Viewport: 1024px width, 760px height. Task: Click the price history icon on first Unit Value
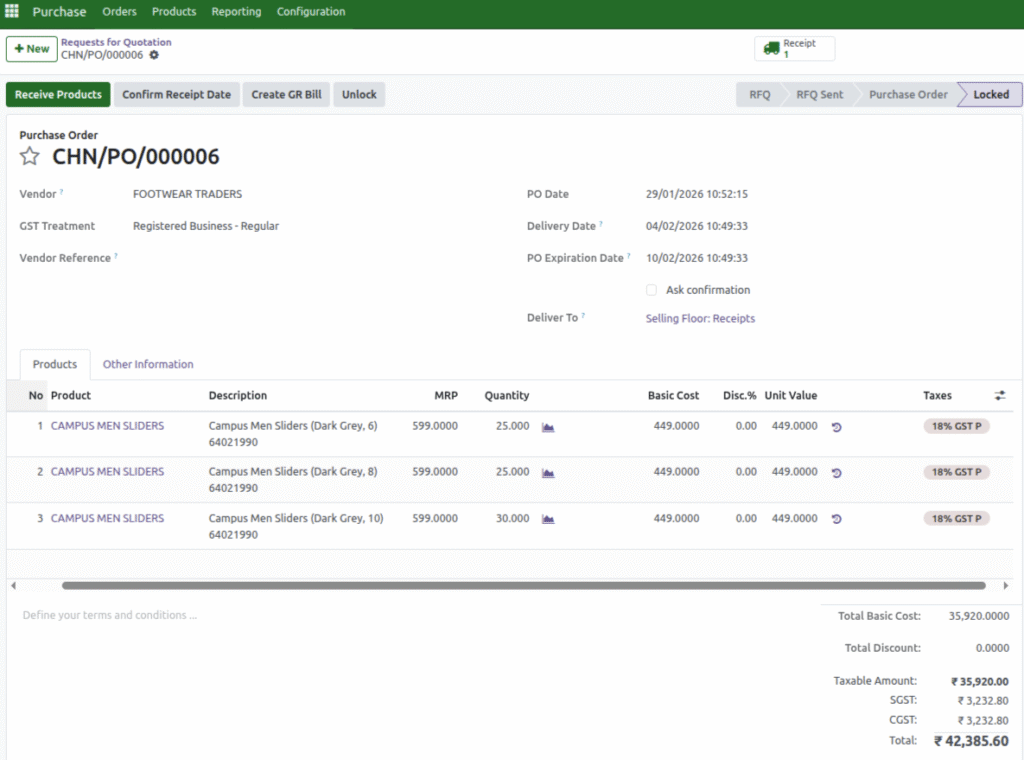point(838,426)
